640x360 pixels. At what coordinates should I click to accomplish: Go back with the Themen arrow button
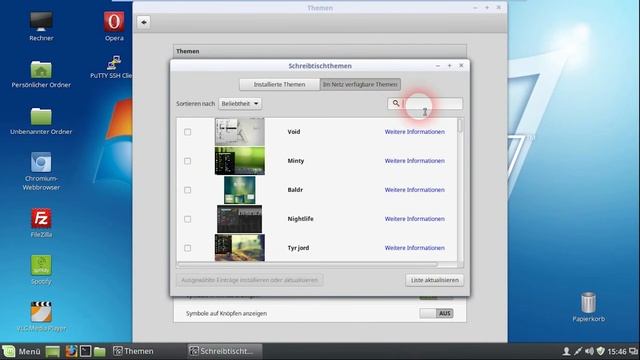click(144, 22)
